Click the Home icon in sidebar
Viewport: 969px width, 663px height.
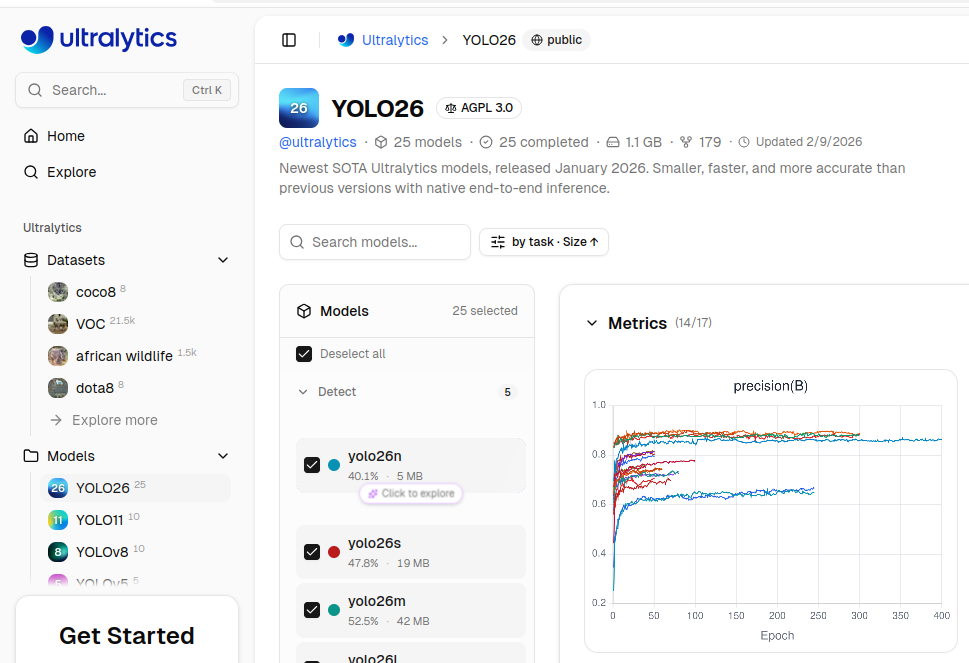pyautogui.click(x=31, y=136)
